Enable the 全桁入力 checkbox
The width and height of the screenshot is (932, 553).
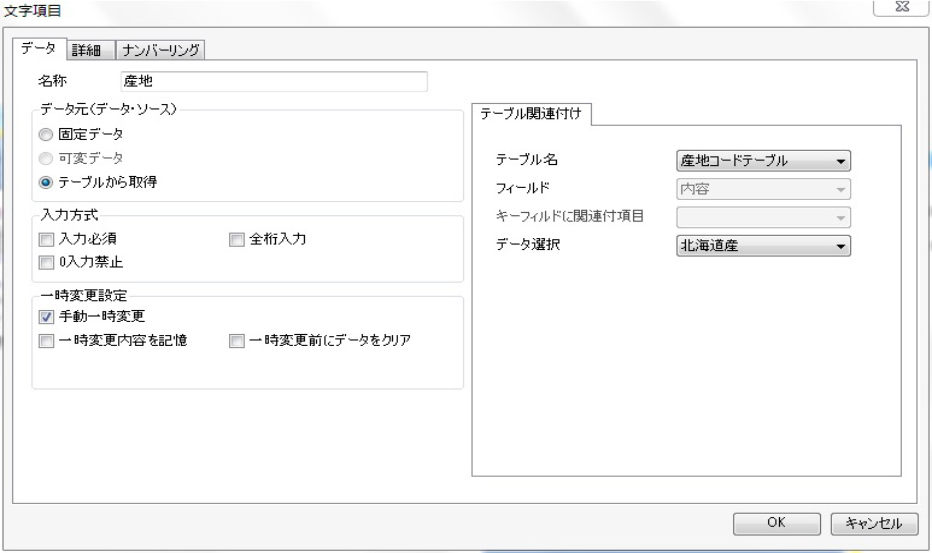pos(237,240)
